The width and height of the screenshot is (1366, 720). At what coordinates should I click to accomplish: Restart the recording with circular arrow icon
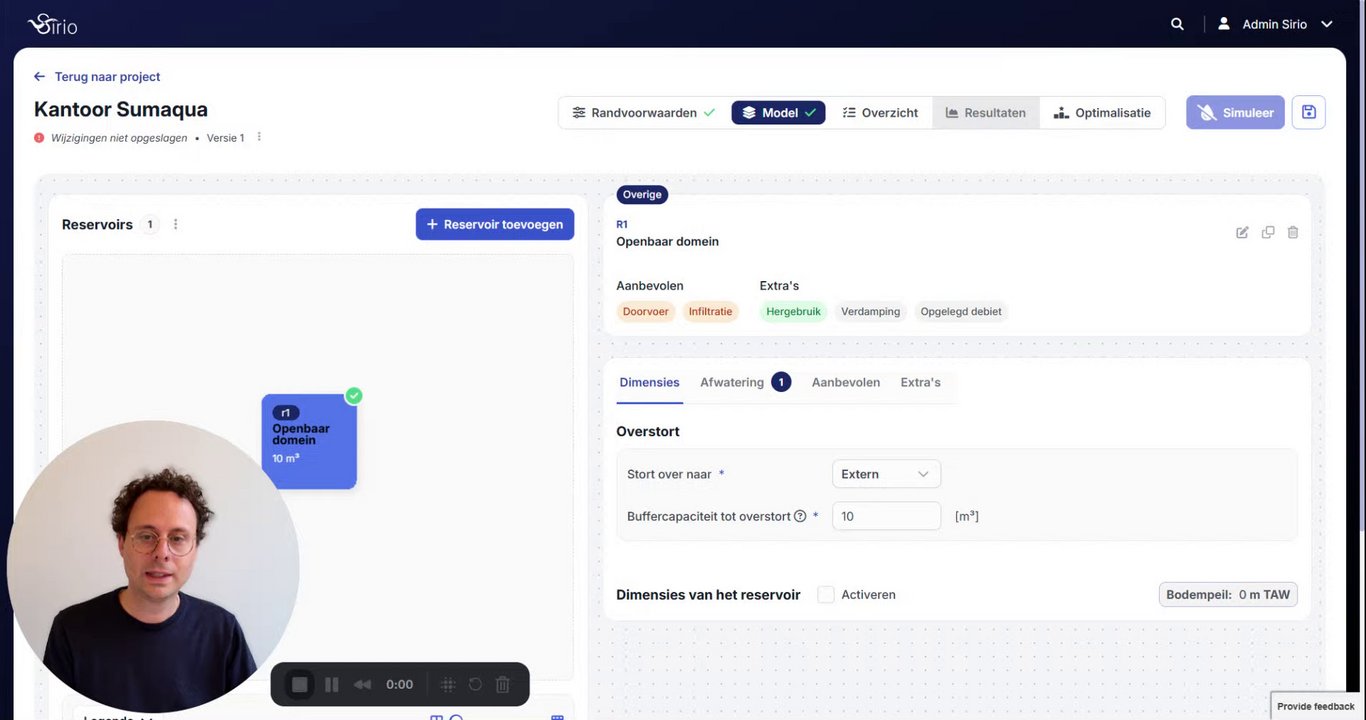point(475,685)
